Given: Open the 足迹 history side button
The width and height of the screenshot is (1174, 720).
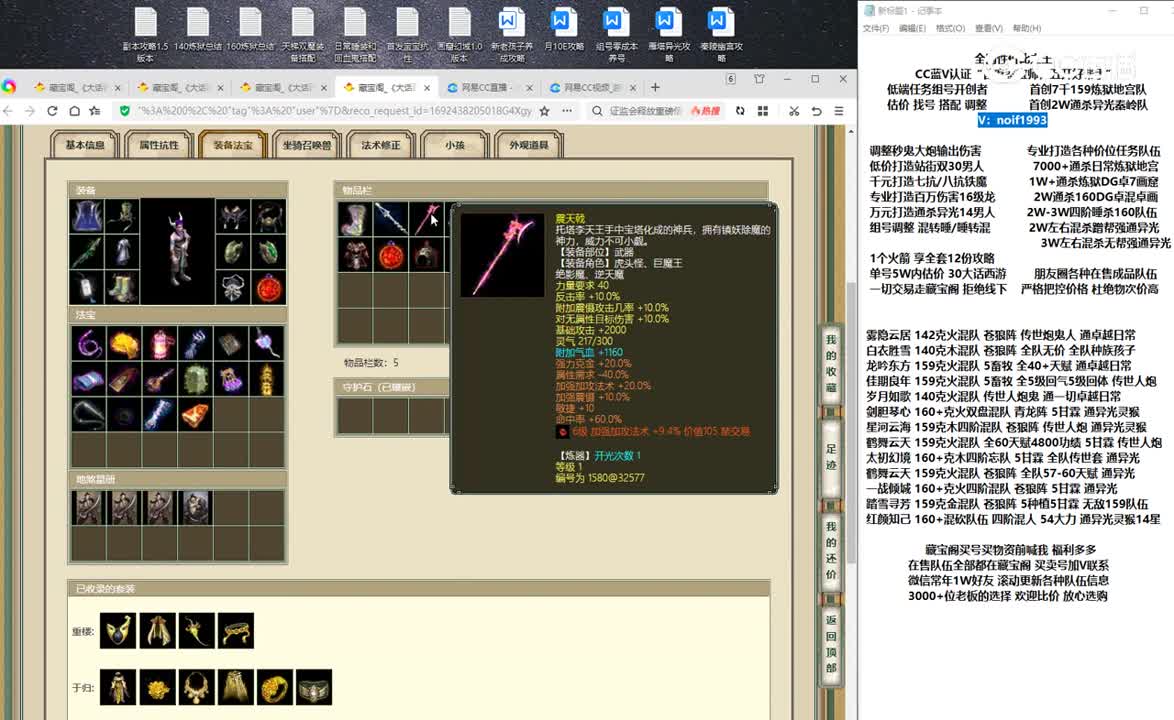Looking at the screenshot, I should click(831, 457).
